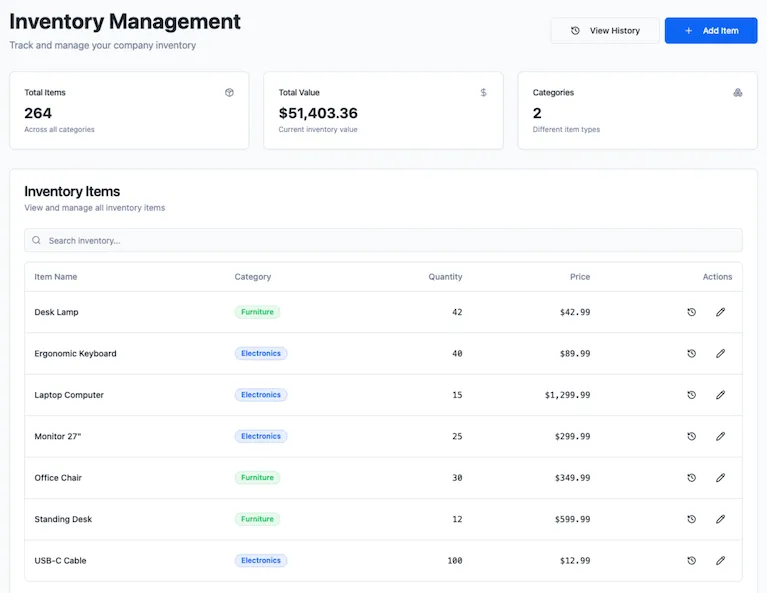Click pencil icon for Office Chair
767x593 pixels.
720,478
